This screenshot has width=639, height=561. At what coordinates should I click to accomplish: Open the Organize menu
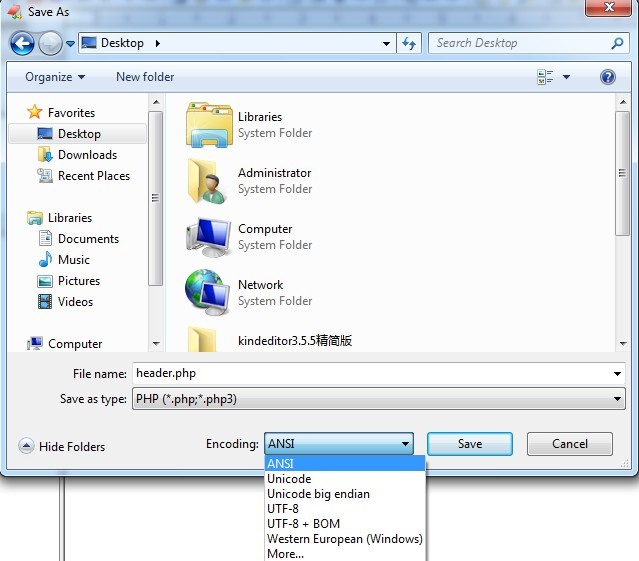click(55, 77)
